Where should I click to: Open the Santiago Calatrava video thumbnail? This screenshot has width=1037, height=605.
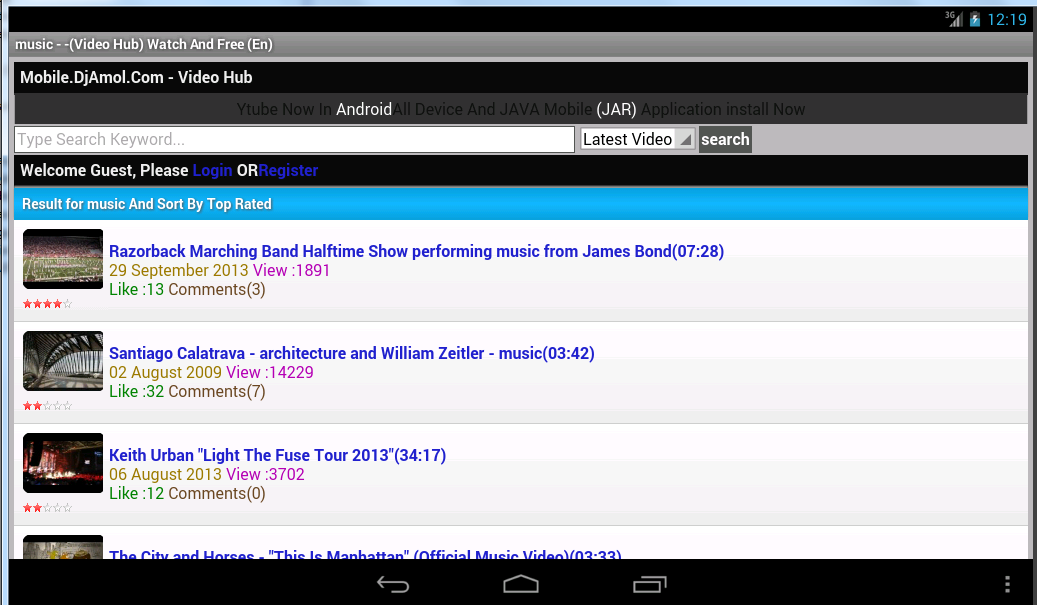point(63,361)
